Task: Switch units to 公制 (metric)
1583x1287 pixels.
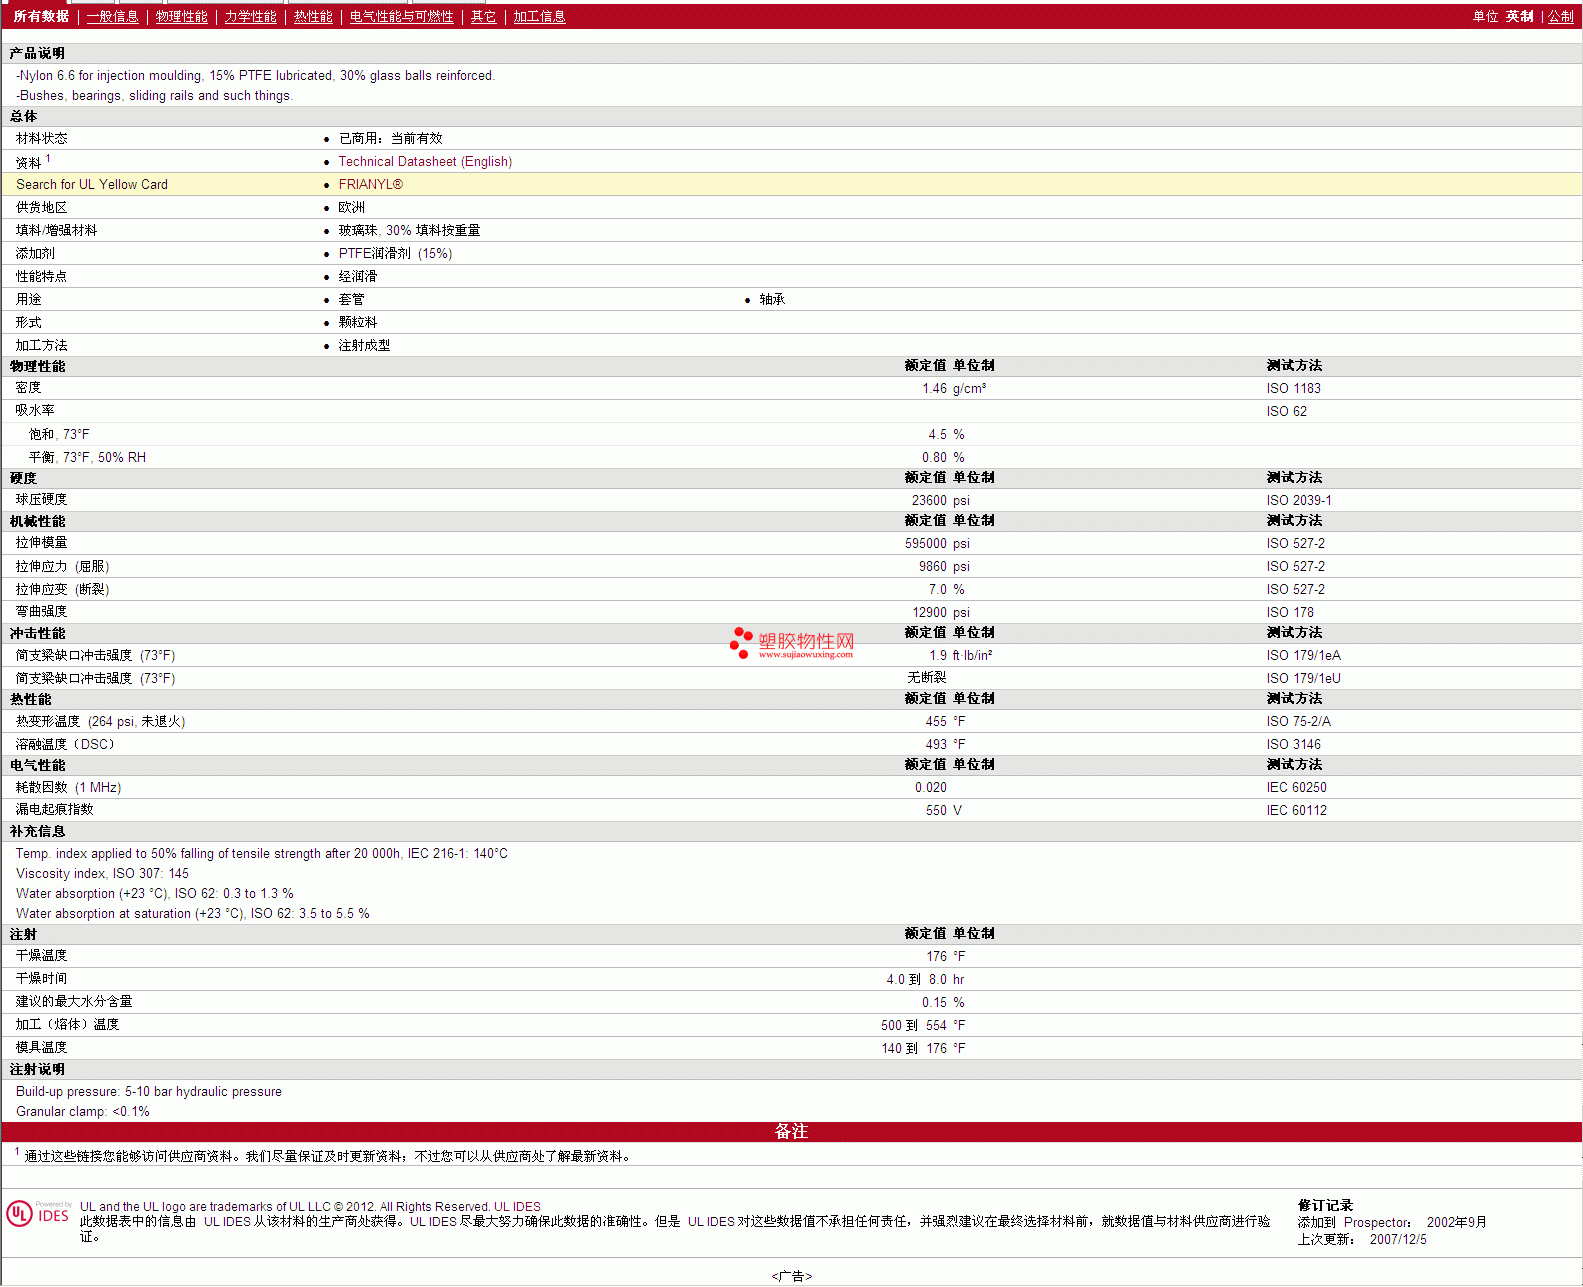Action: point(1560,16)
